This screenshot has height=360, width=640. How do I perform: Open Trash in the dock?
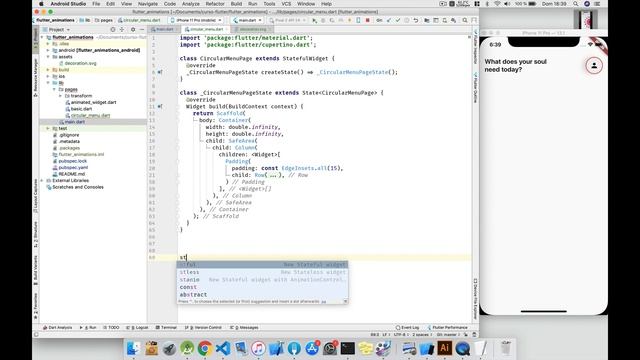point(506,348)
